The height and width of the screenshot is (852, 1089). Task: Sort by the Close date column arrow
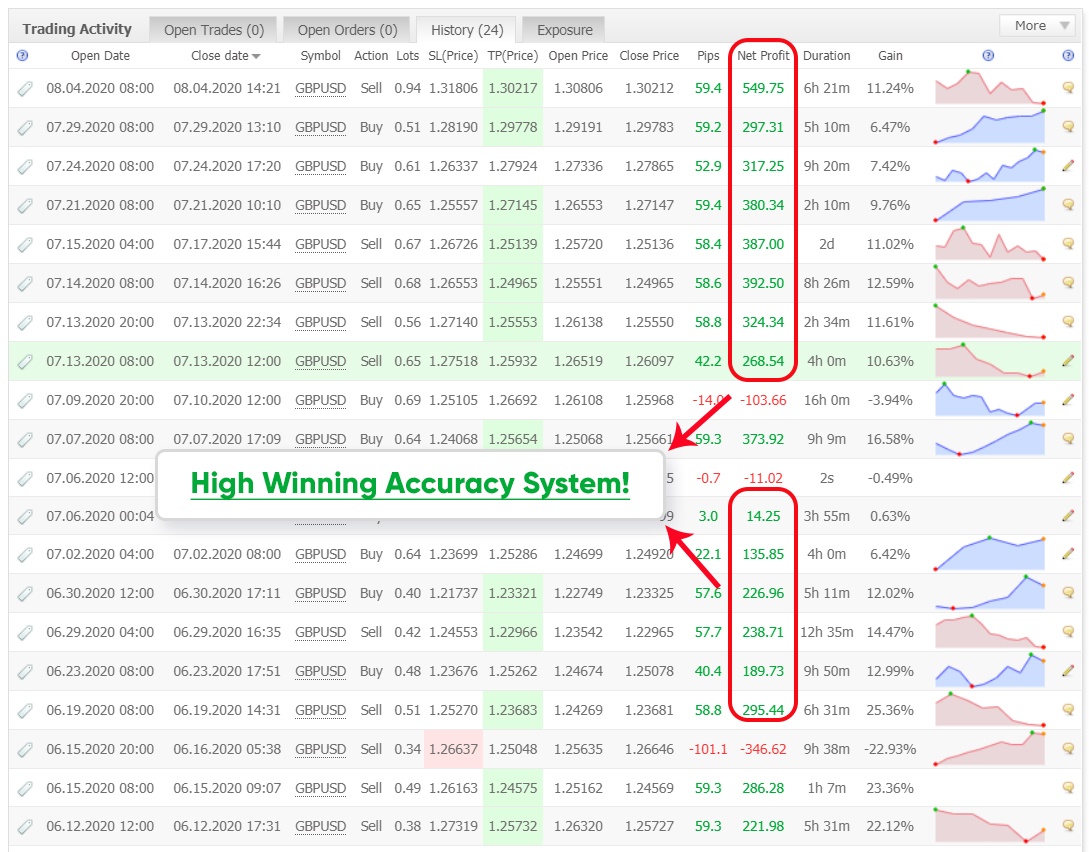pos(256,56)
